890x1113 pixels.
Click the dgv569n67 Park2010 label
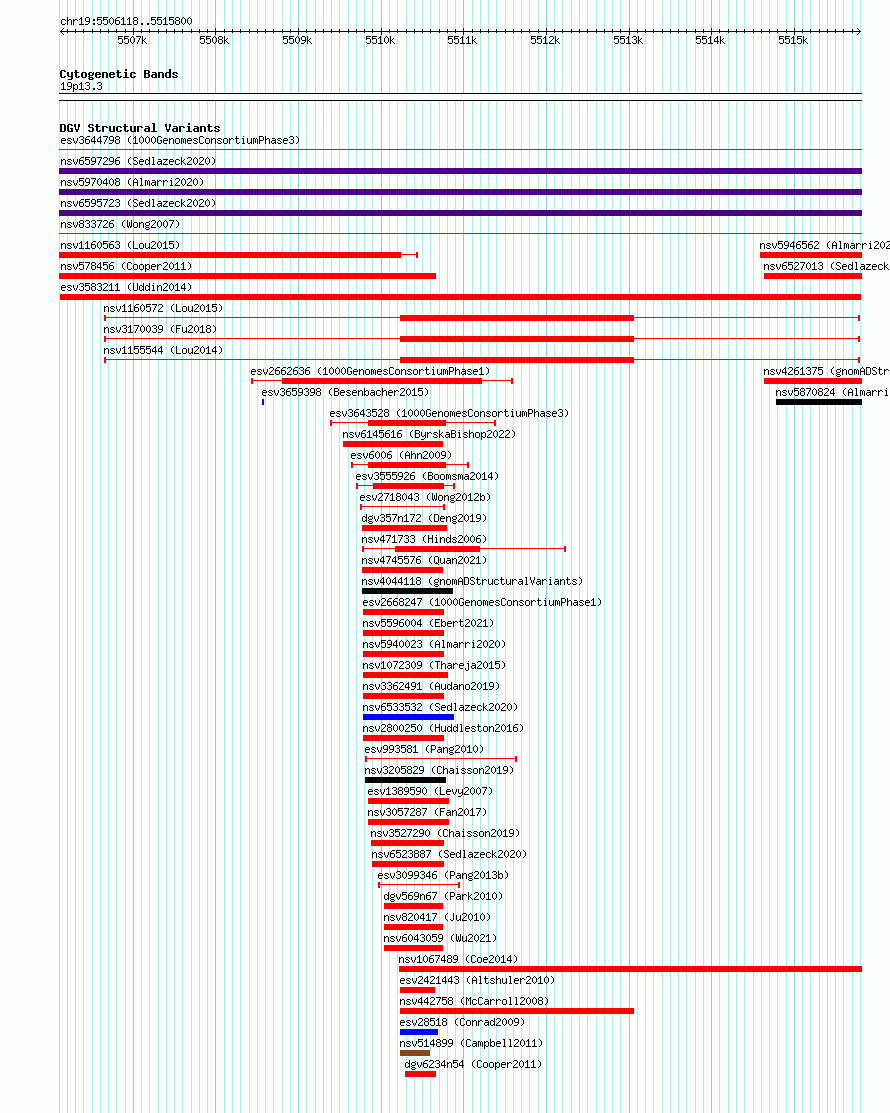click(443, 897)
